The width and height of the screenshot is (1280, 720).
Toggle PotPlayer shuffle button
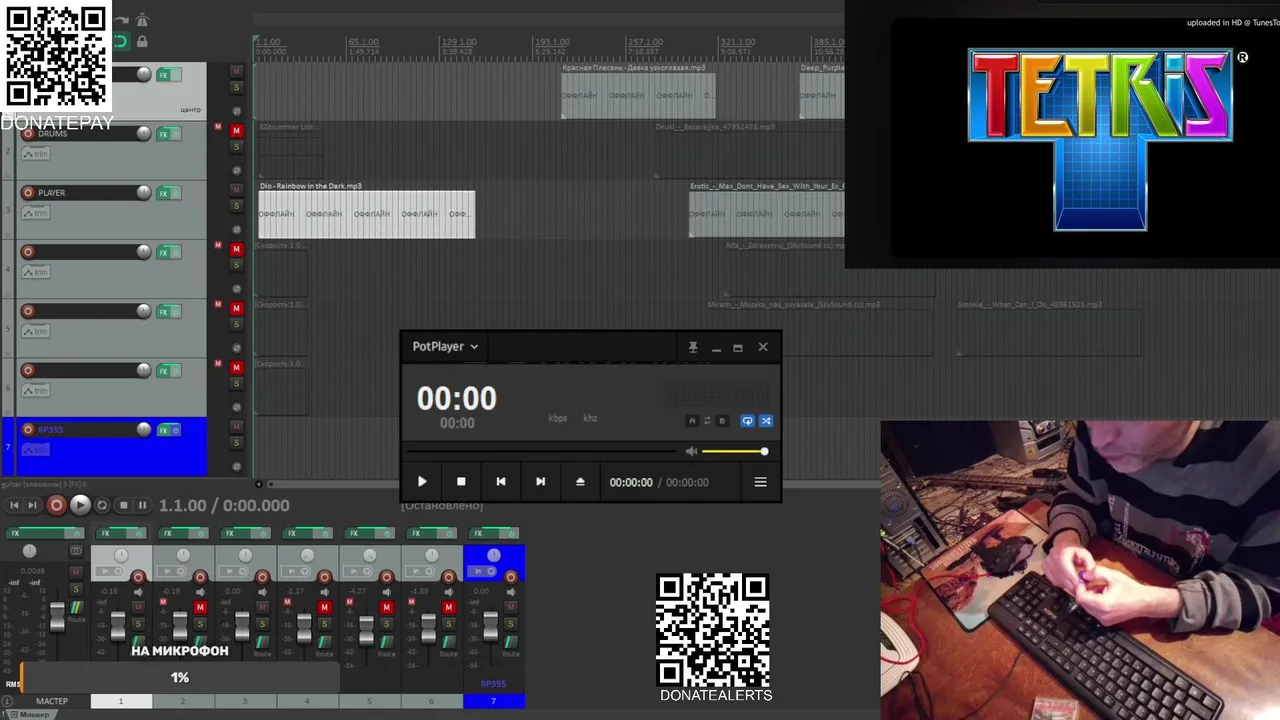click(x=766, y=421)
